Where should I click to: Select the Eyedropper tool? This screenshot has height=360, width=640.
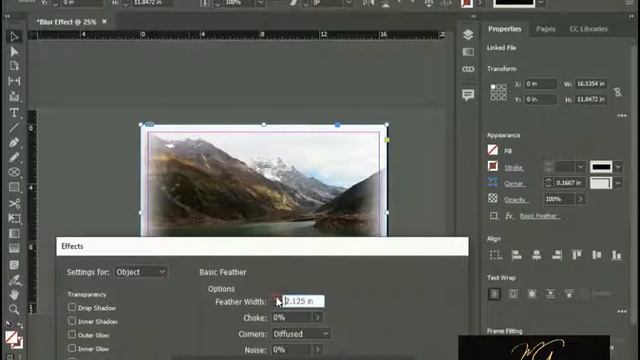[14, 280]
